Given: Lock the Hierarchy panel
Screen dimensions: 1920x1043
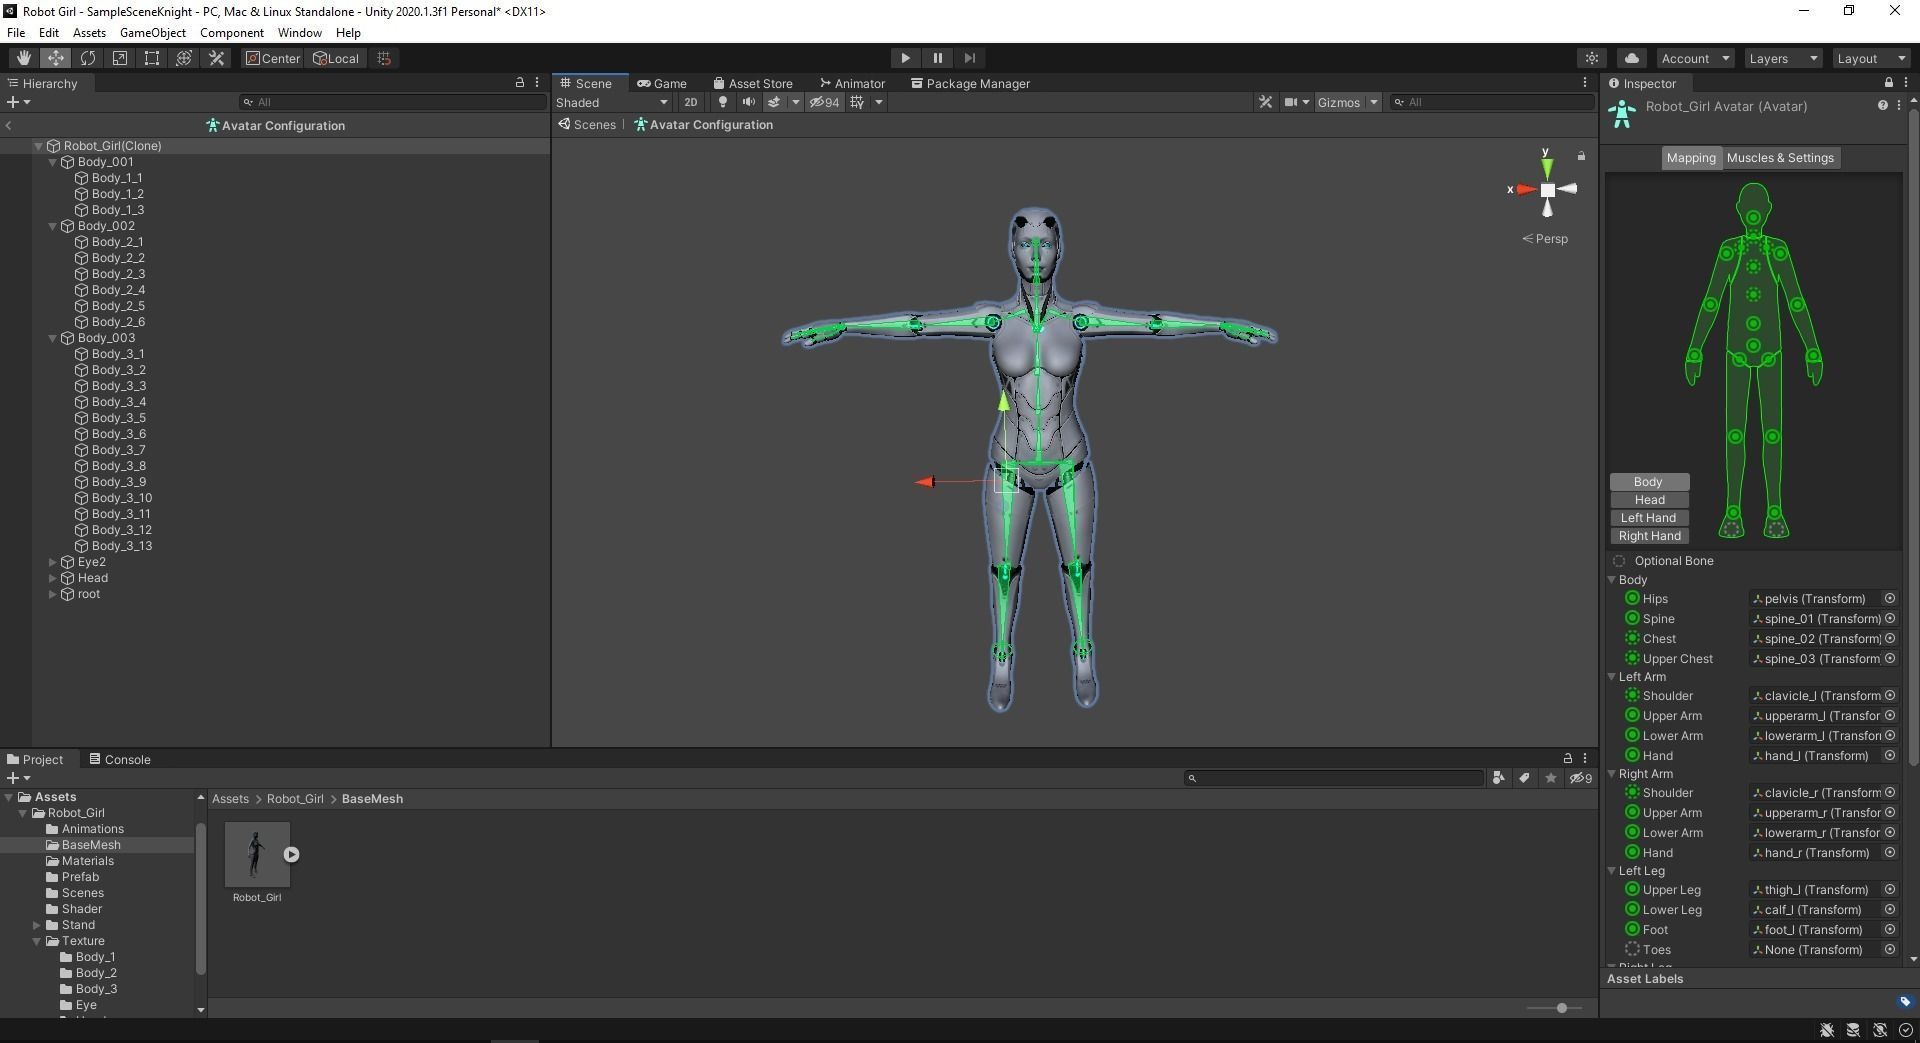Looking at the screenshot, I should point(519,83).
